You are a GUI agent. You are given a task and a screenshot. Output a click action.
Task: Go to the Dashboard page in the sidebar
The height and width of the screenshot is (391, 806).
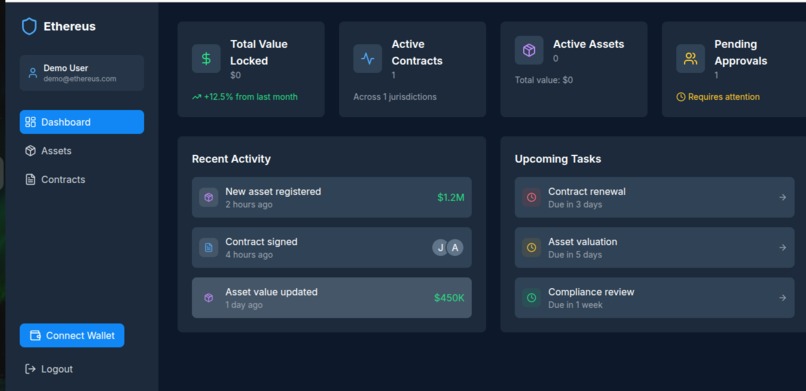82,122
